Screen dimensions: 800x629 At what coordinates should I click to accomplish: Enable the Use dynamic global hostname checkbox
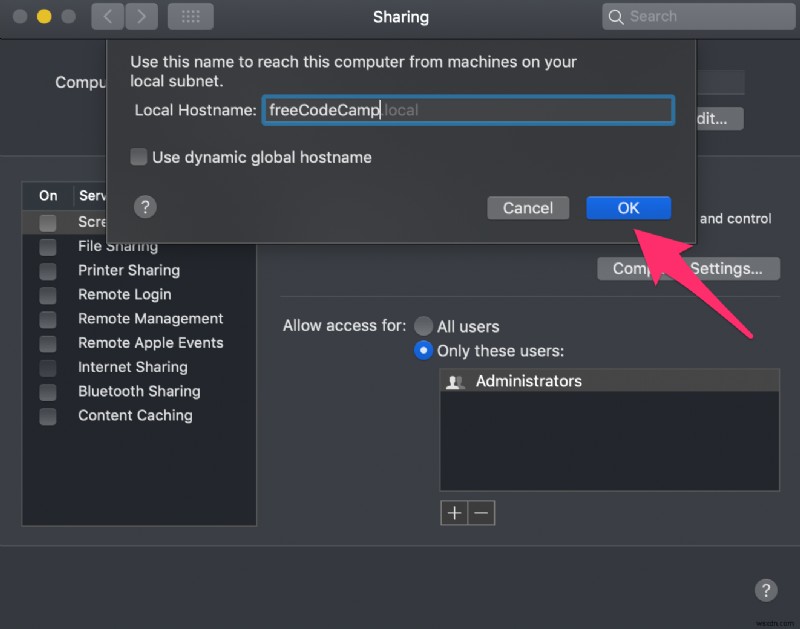click(x=138, y=157)
